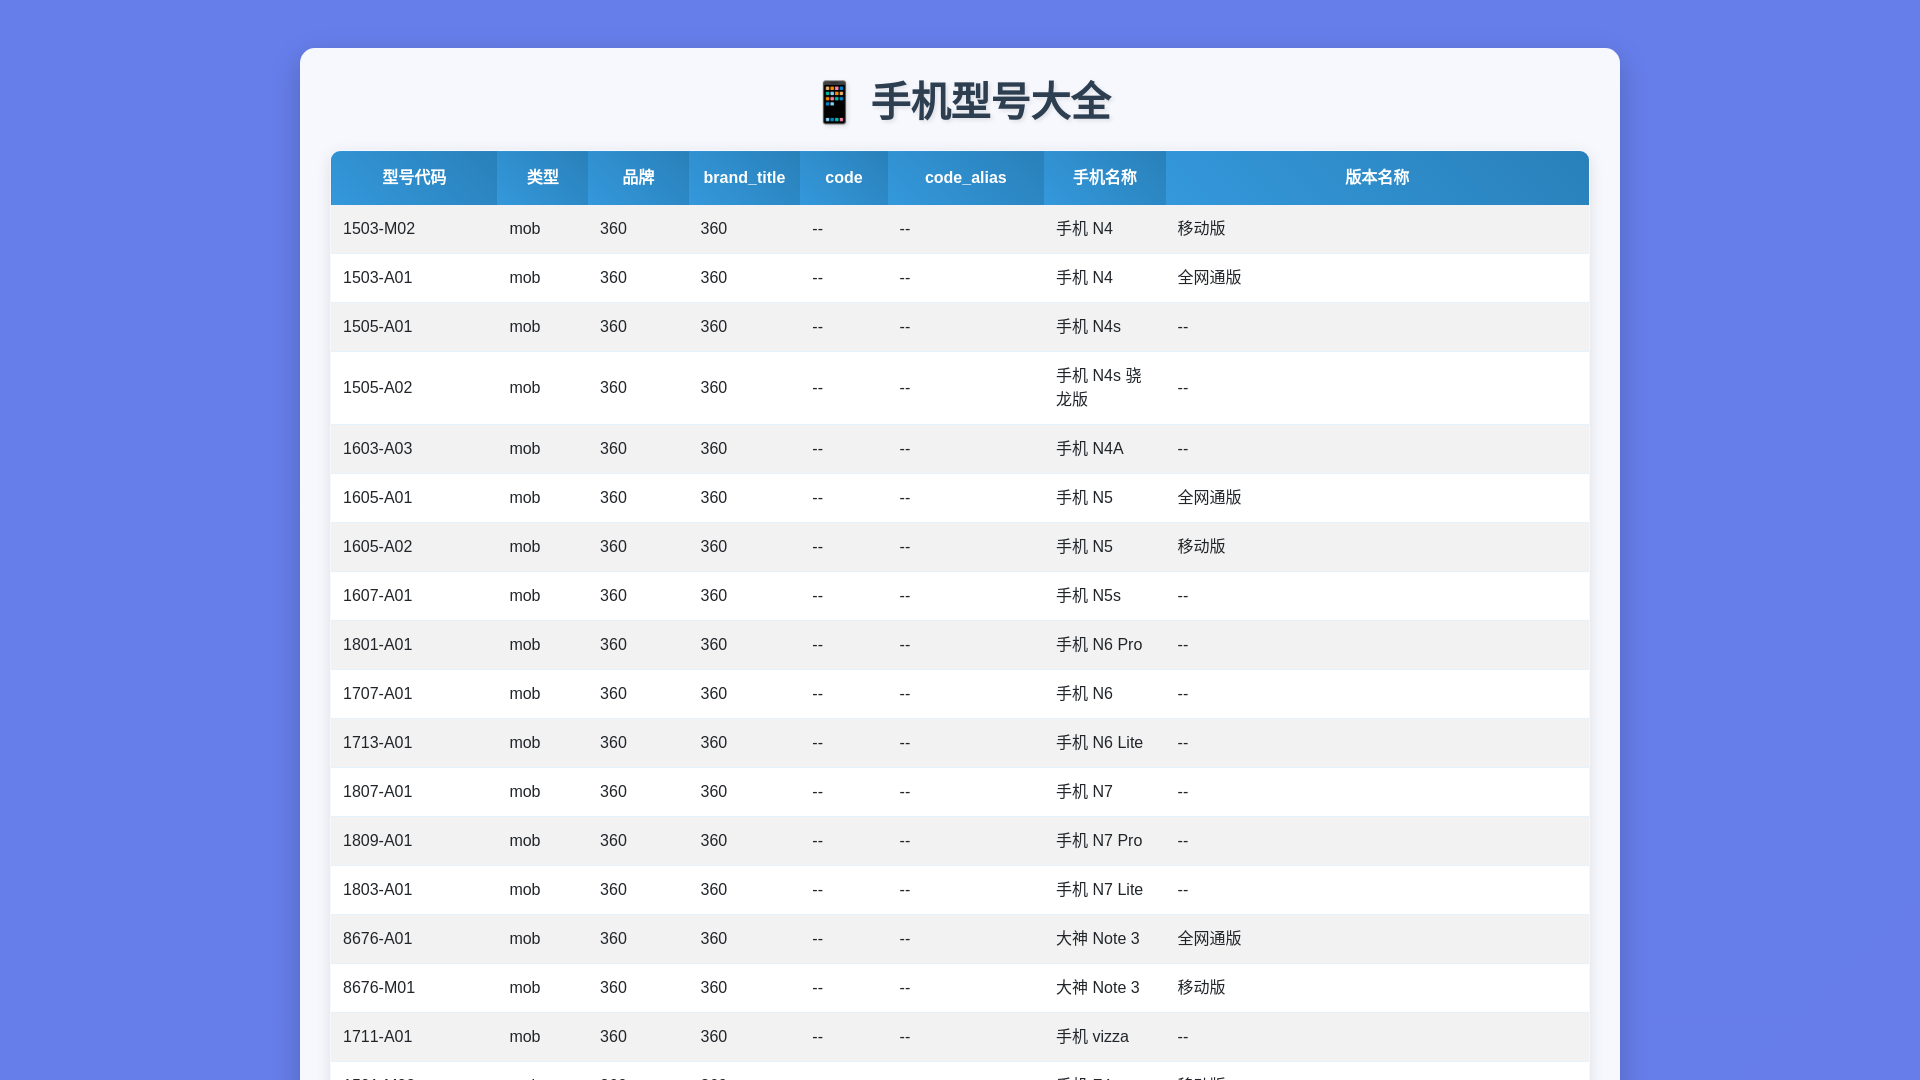
Task: Select model code 1713-A01
Action: click(378, 743)
